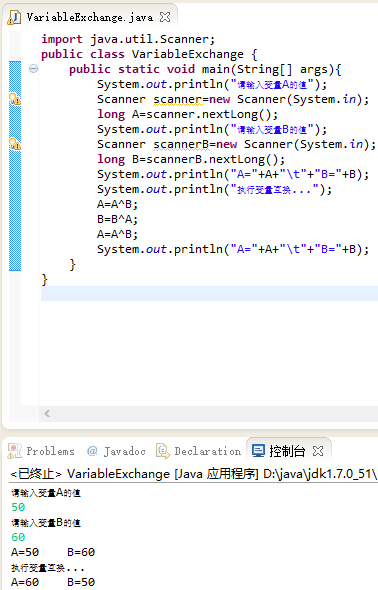Click the horizontal scrollbar left arrow

tap(47, 414)
